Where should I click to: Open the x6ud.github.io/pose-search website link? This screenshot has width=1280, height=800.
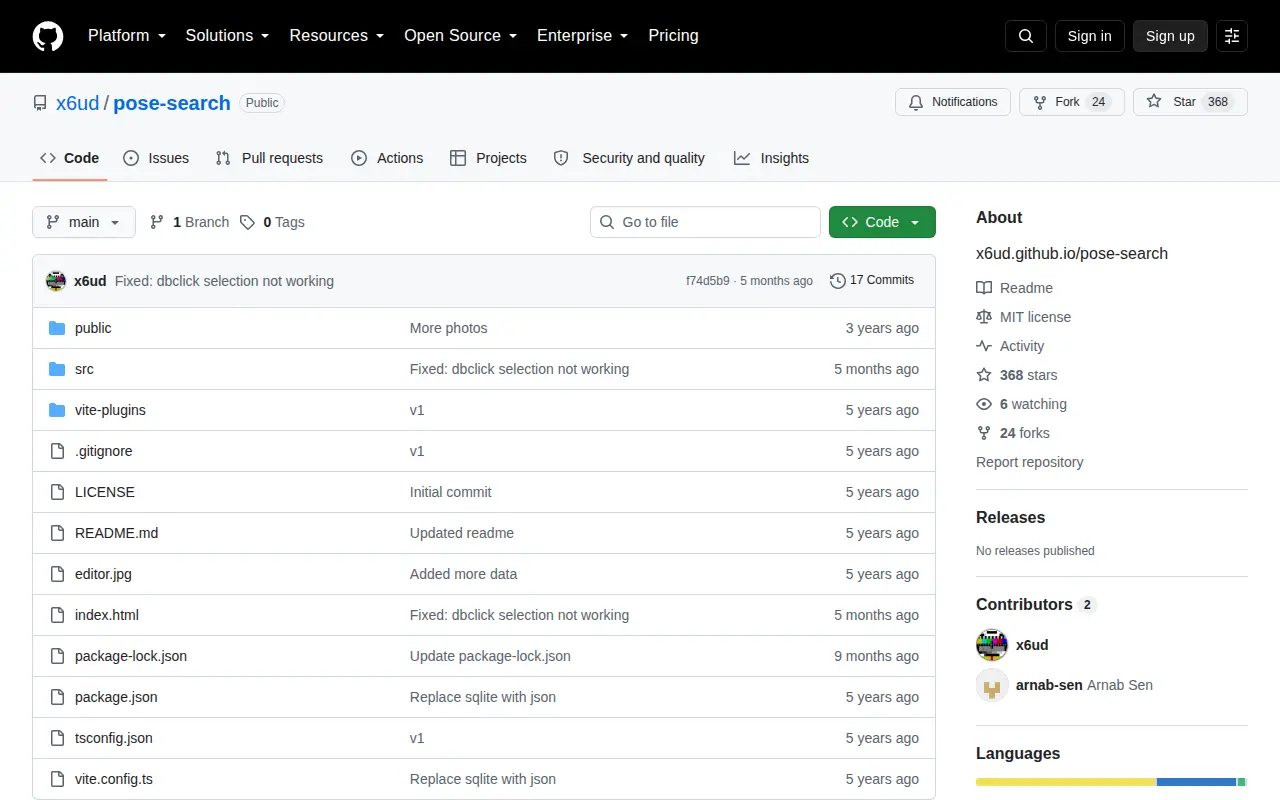click(x=1072, y=254)
